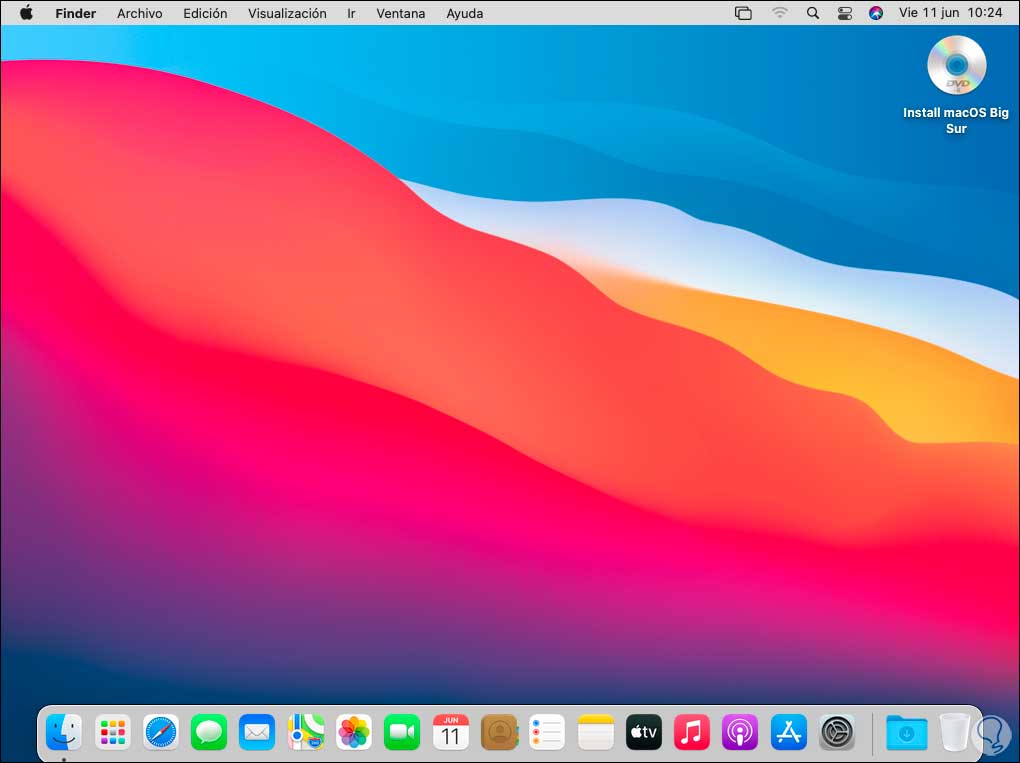Select the Install macOS Big Sur disc

[x=956, y=66]
